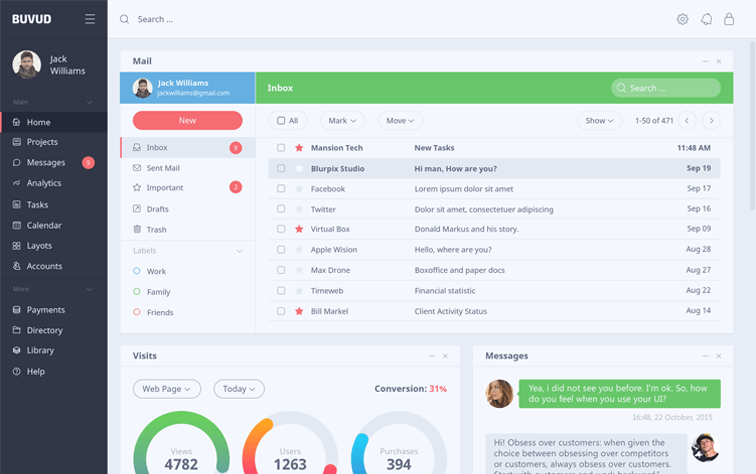This screenshot has height=474, width=756.
Task: Select the Virtual Box email checkbox
Action: [x=281, y=229]
